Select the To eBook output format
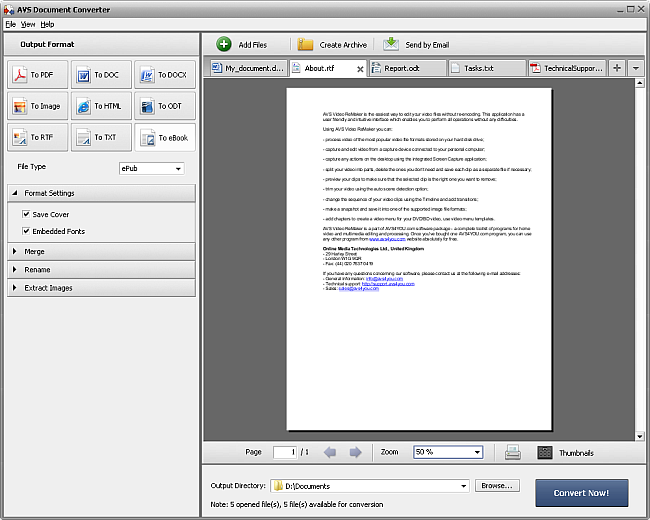650x520 pixels. [165, 137]
